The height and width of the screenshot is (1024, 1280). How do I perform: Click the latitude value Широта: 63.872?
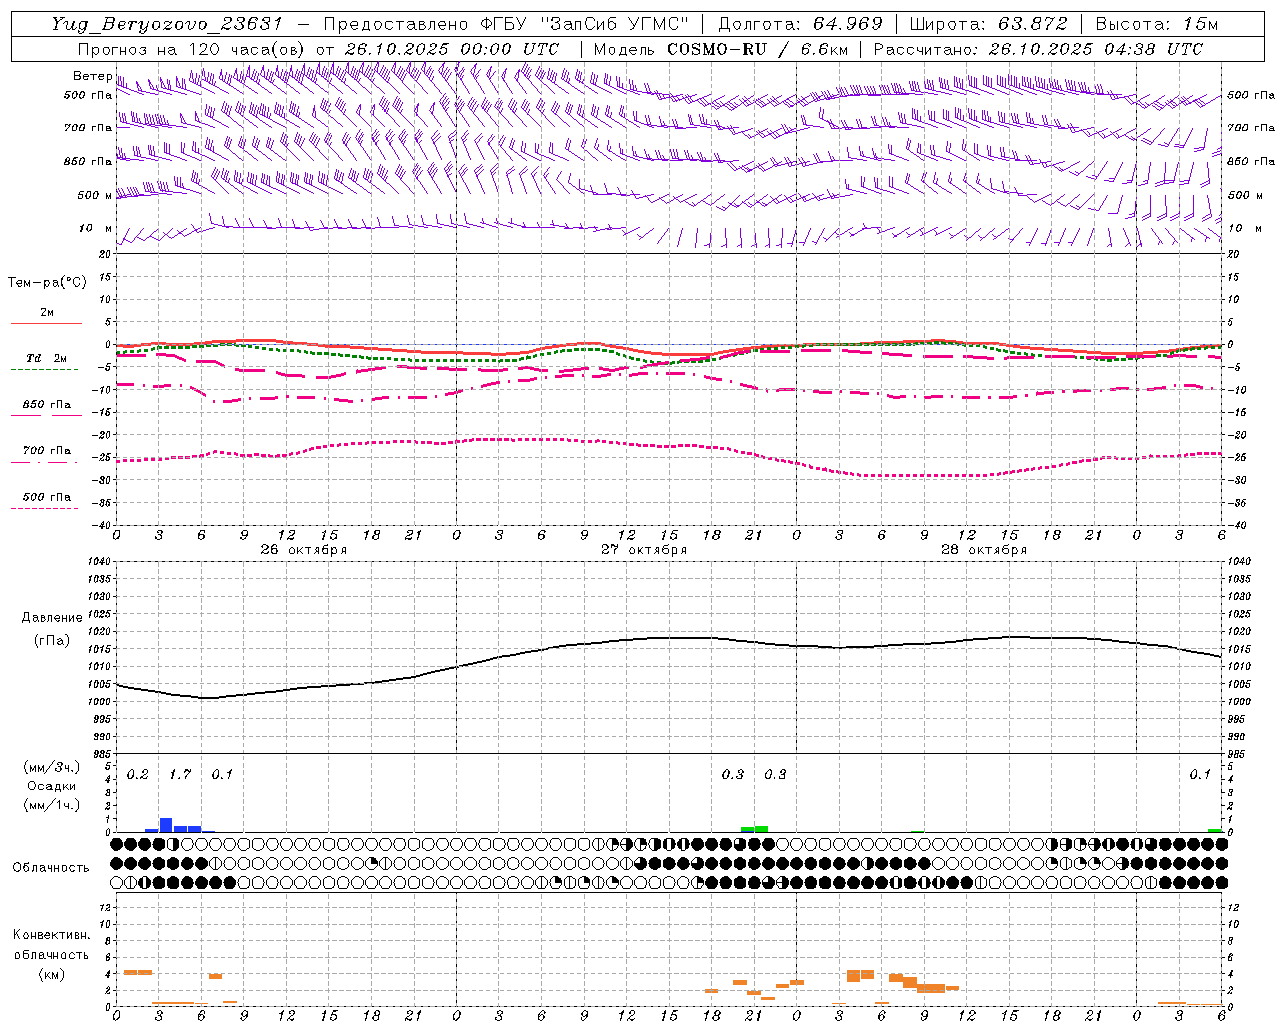(x=988, y=24)
